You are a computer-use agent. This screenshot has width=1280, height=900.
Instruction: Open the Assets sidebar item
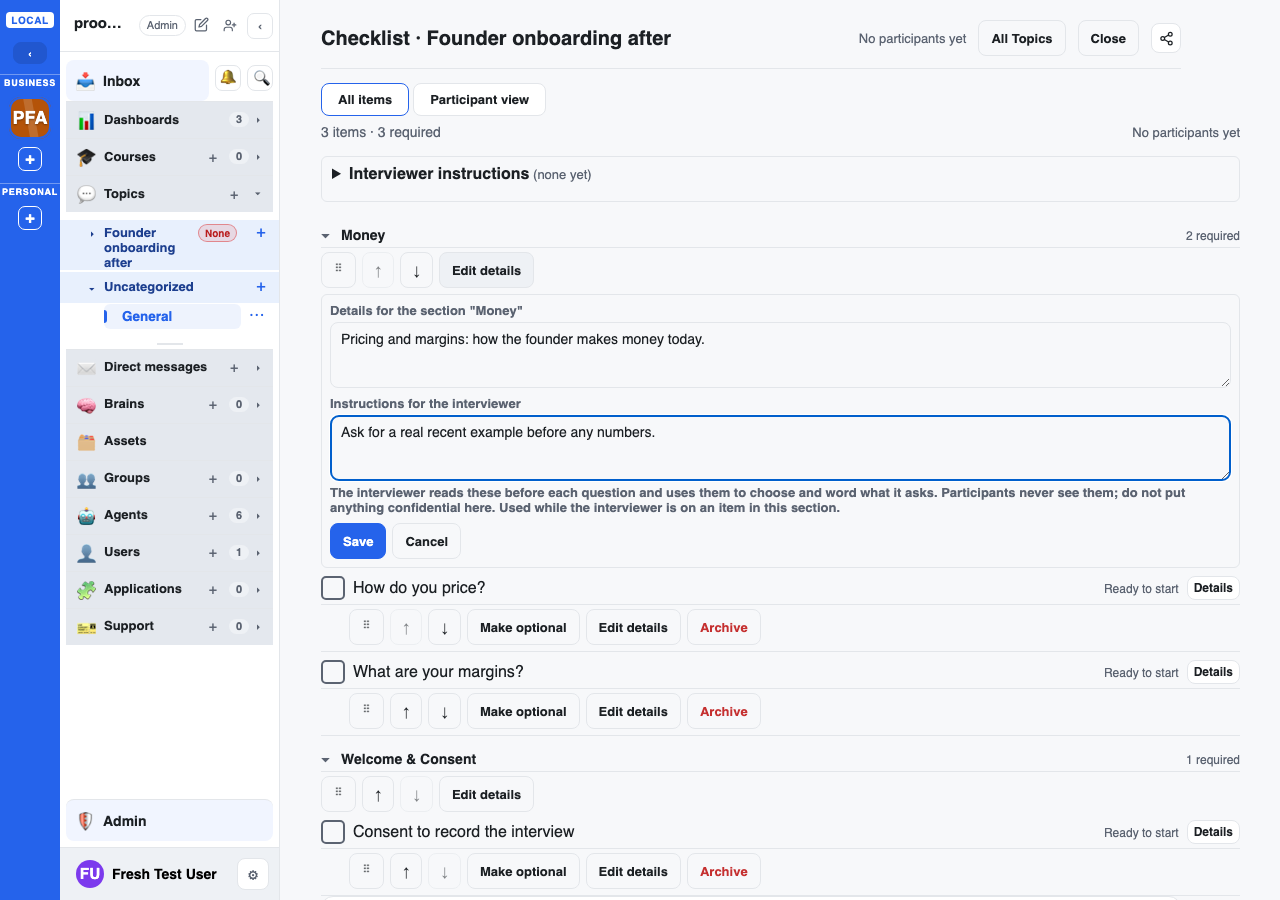[x=169, y=441]
